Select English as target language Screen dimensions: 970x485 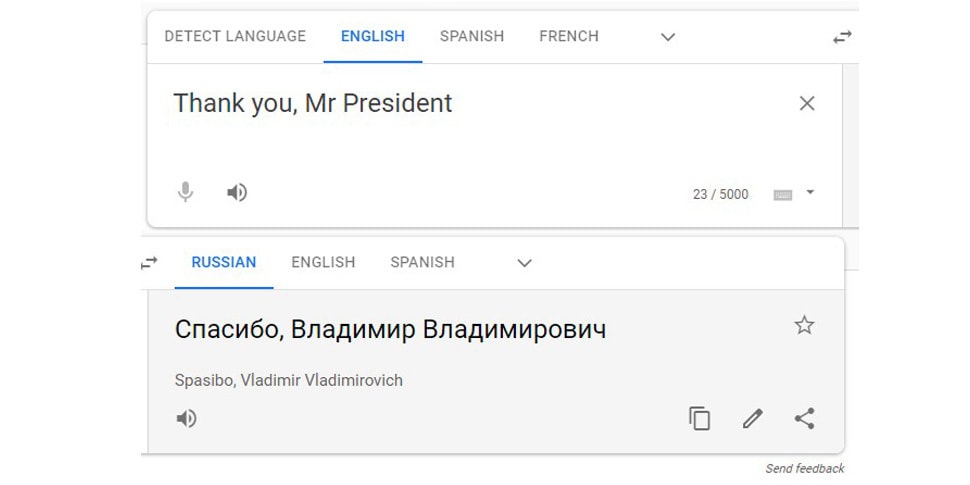tap(323, 262)
